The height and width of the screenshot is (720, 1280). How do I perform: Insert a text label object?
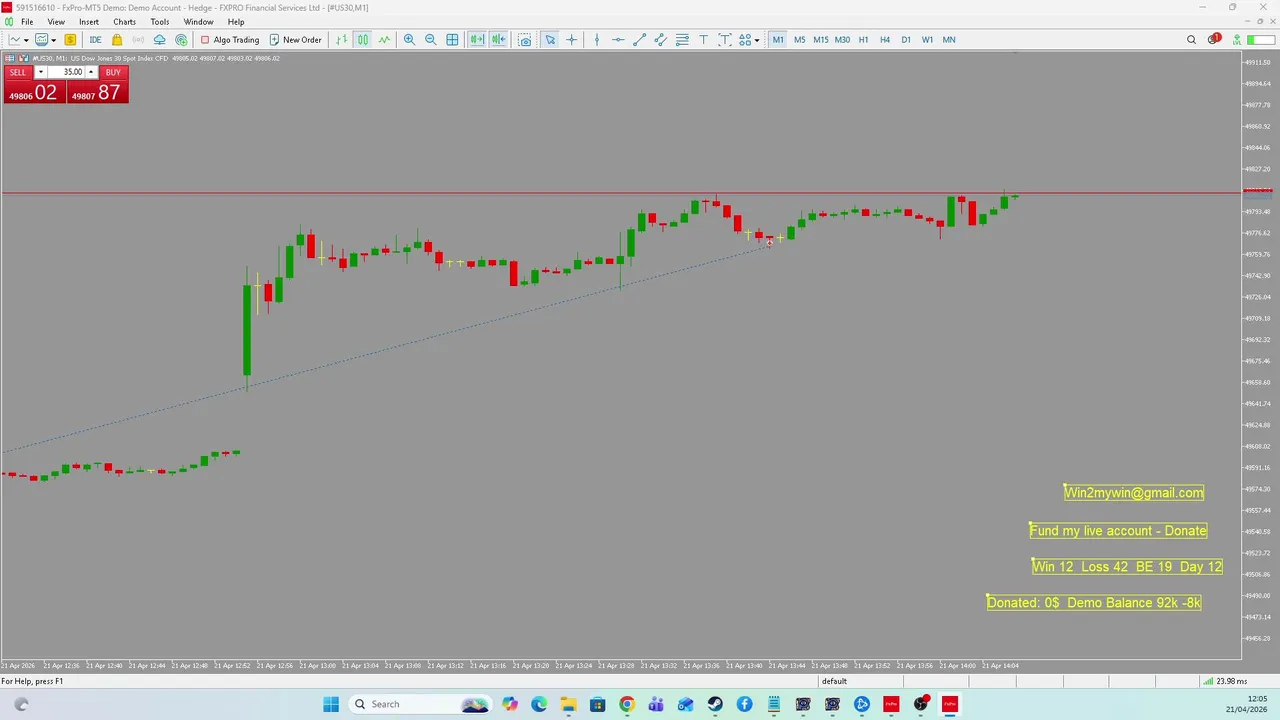tap(725, 40)
